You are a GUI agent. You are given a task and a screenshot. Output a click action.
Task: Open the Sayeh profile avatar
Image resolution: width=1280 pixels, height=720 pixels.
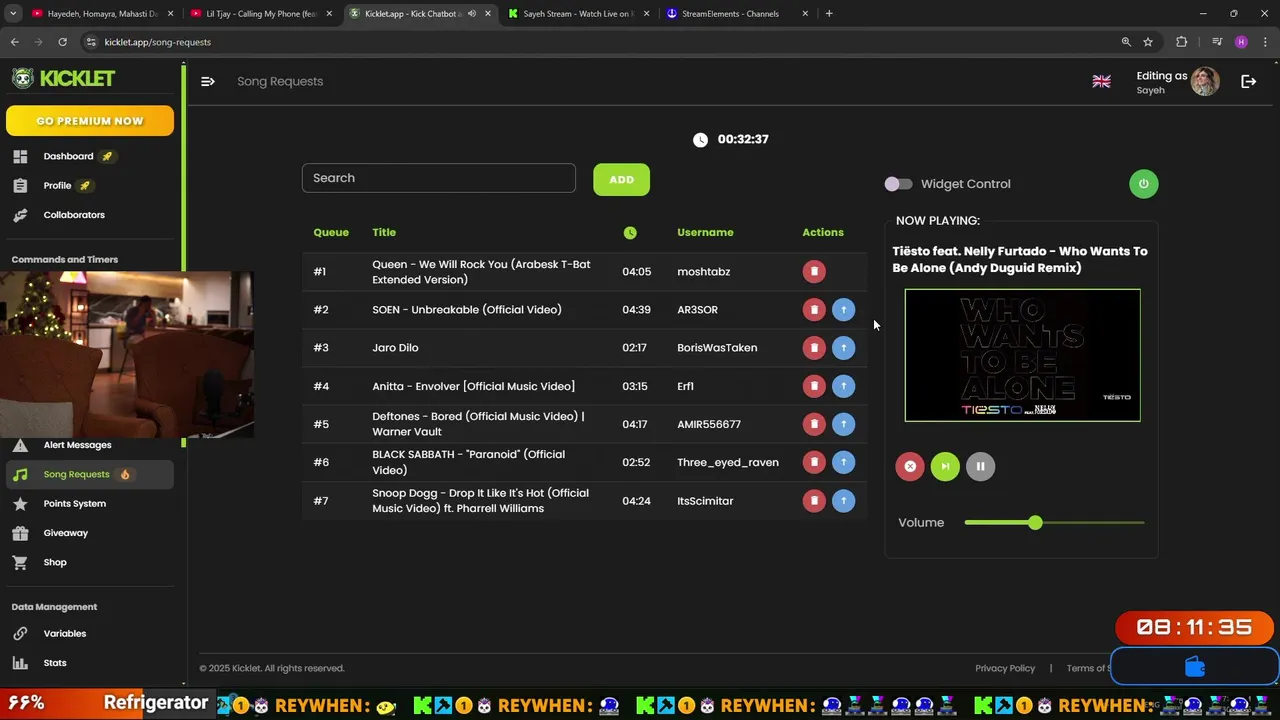pos(1205,81)
